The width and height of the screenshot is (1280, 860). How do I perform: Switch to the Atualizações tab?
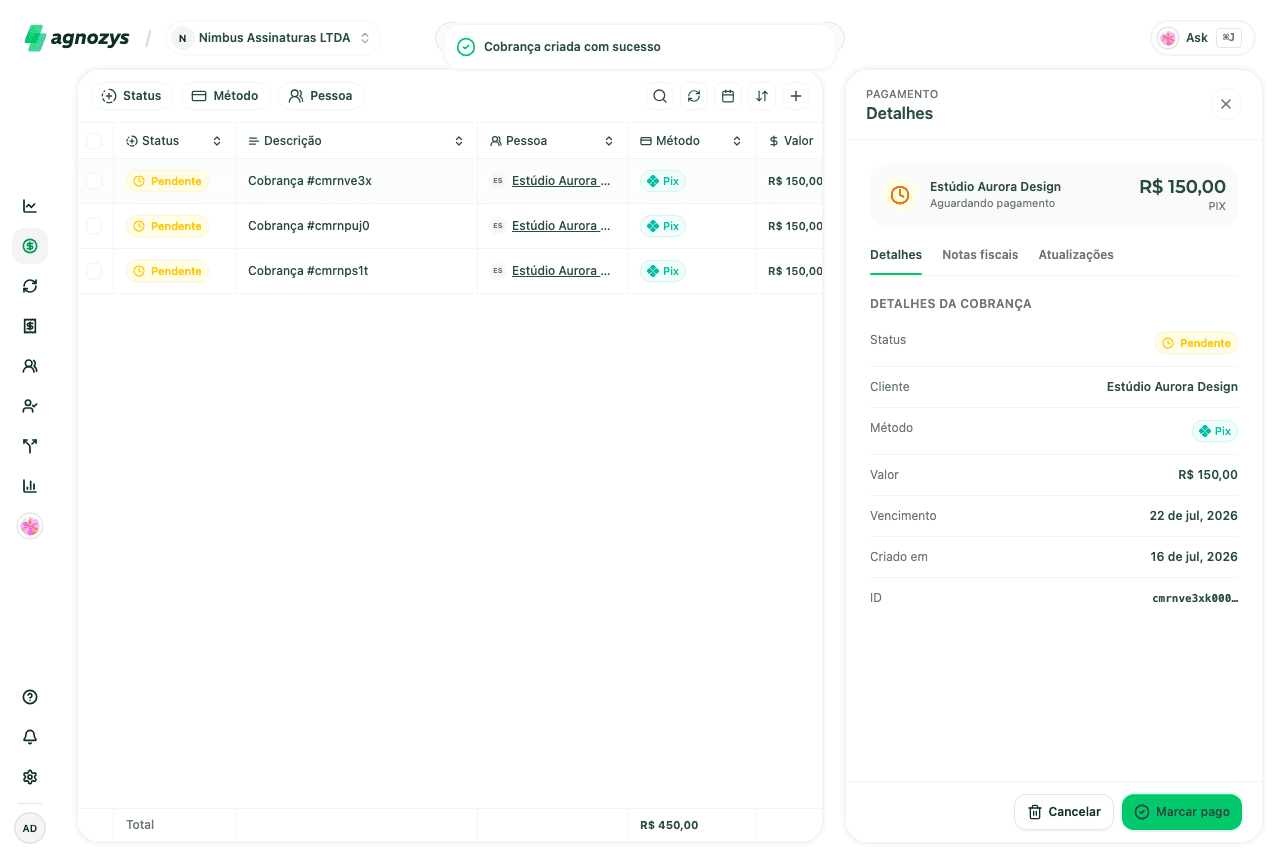pyautogui.click(x=1076, y=255)
